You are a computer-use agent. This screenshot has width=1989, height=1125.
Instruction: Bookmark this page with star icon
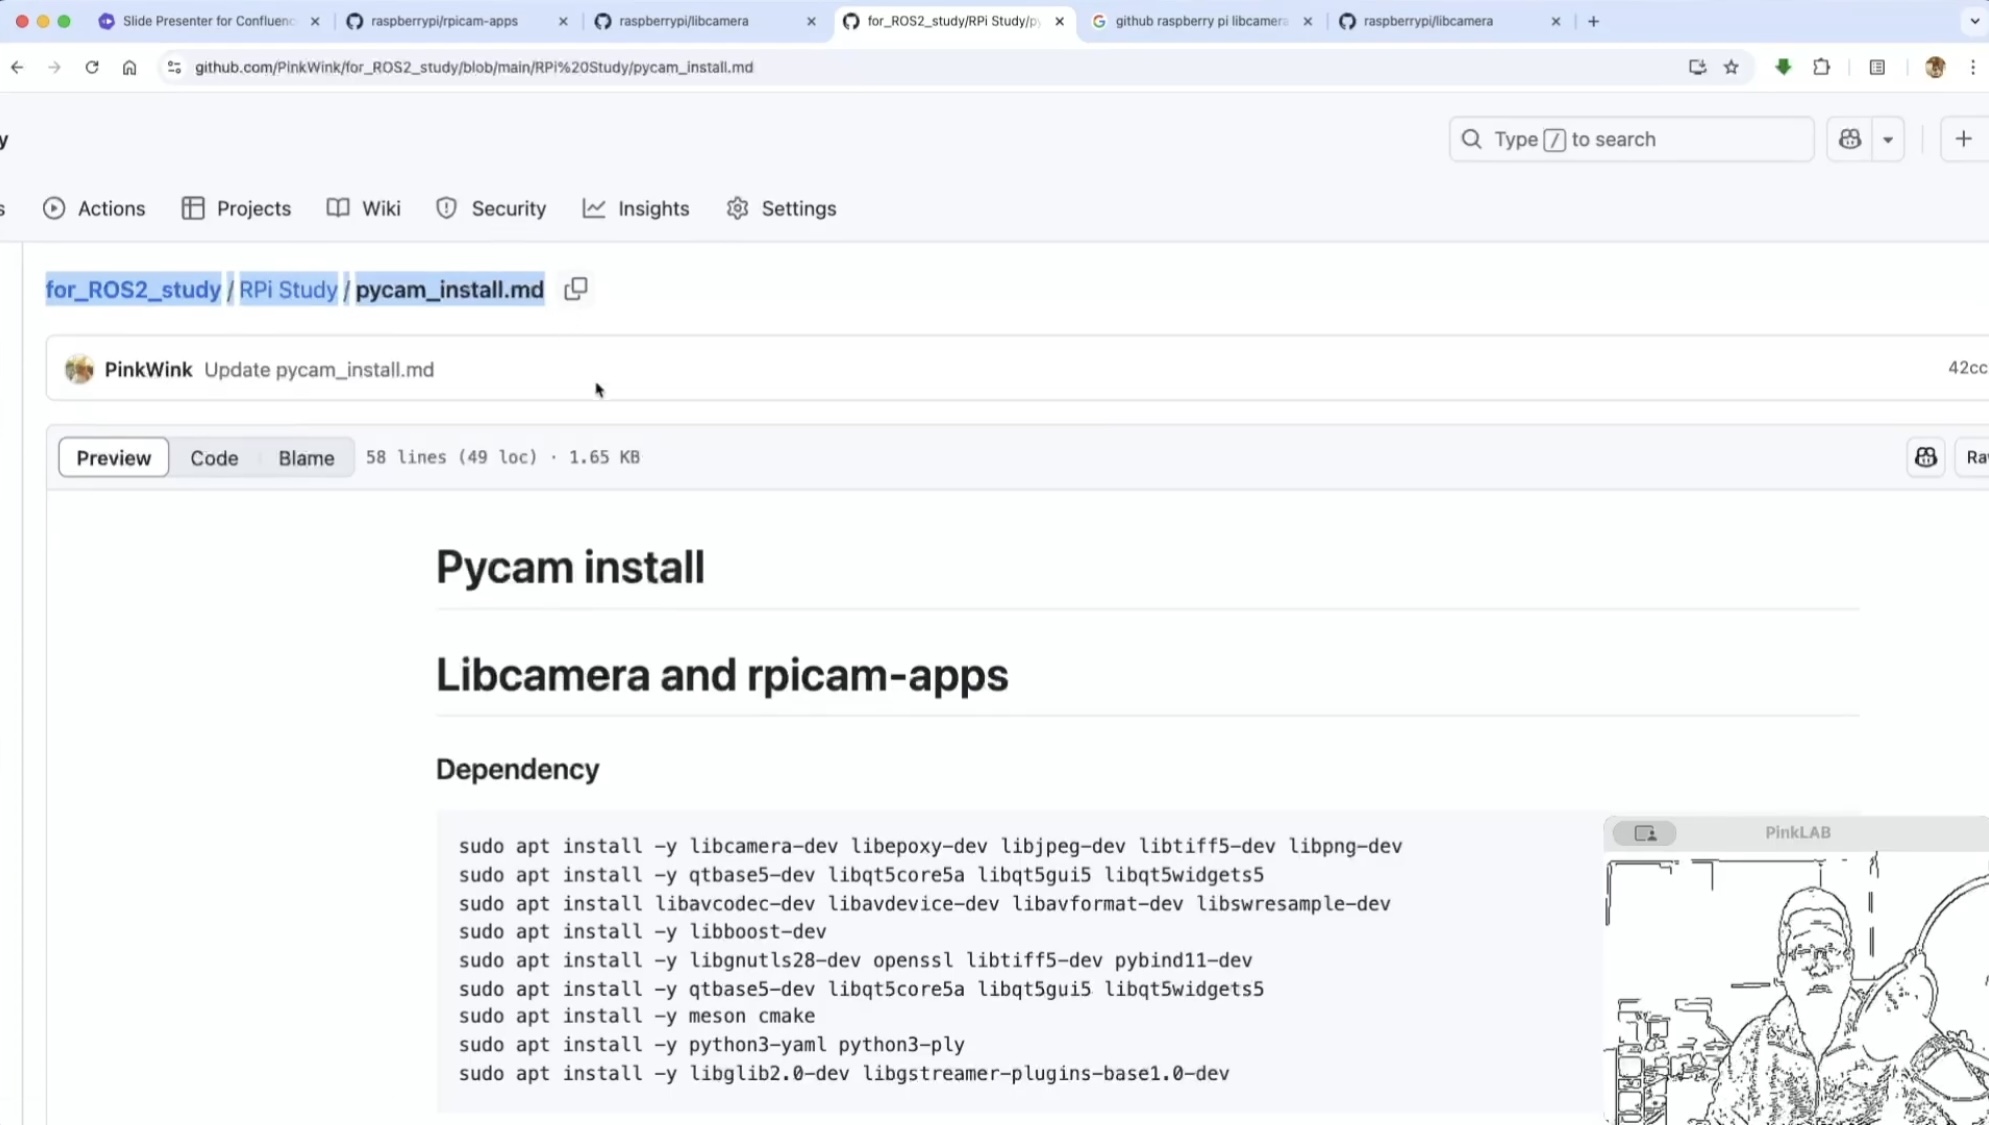1731,67
